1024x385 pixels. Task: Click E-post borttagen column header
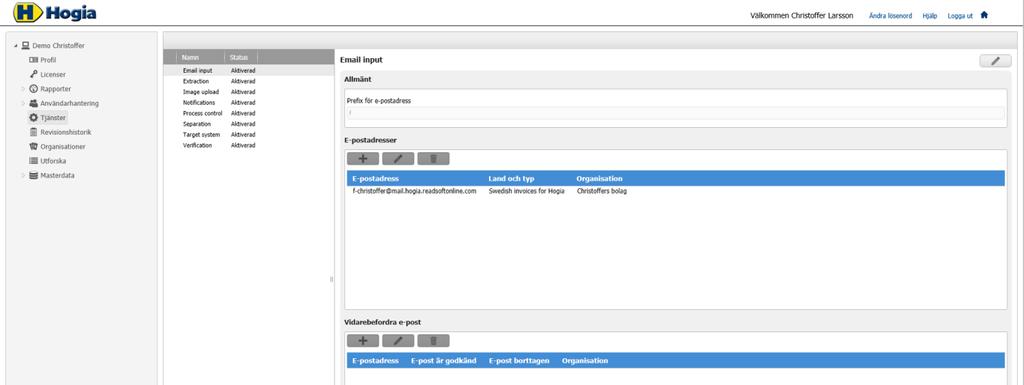[x=519, y=361]
